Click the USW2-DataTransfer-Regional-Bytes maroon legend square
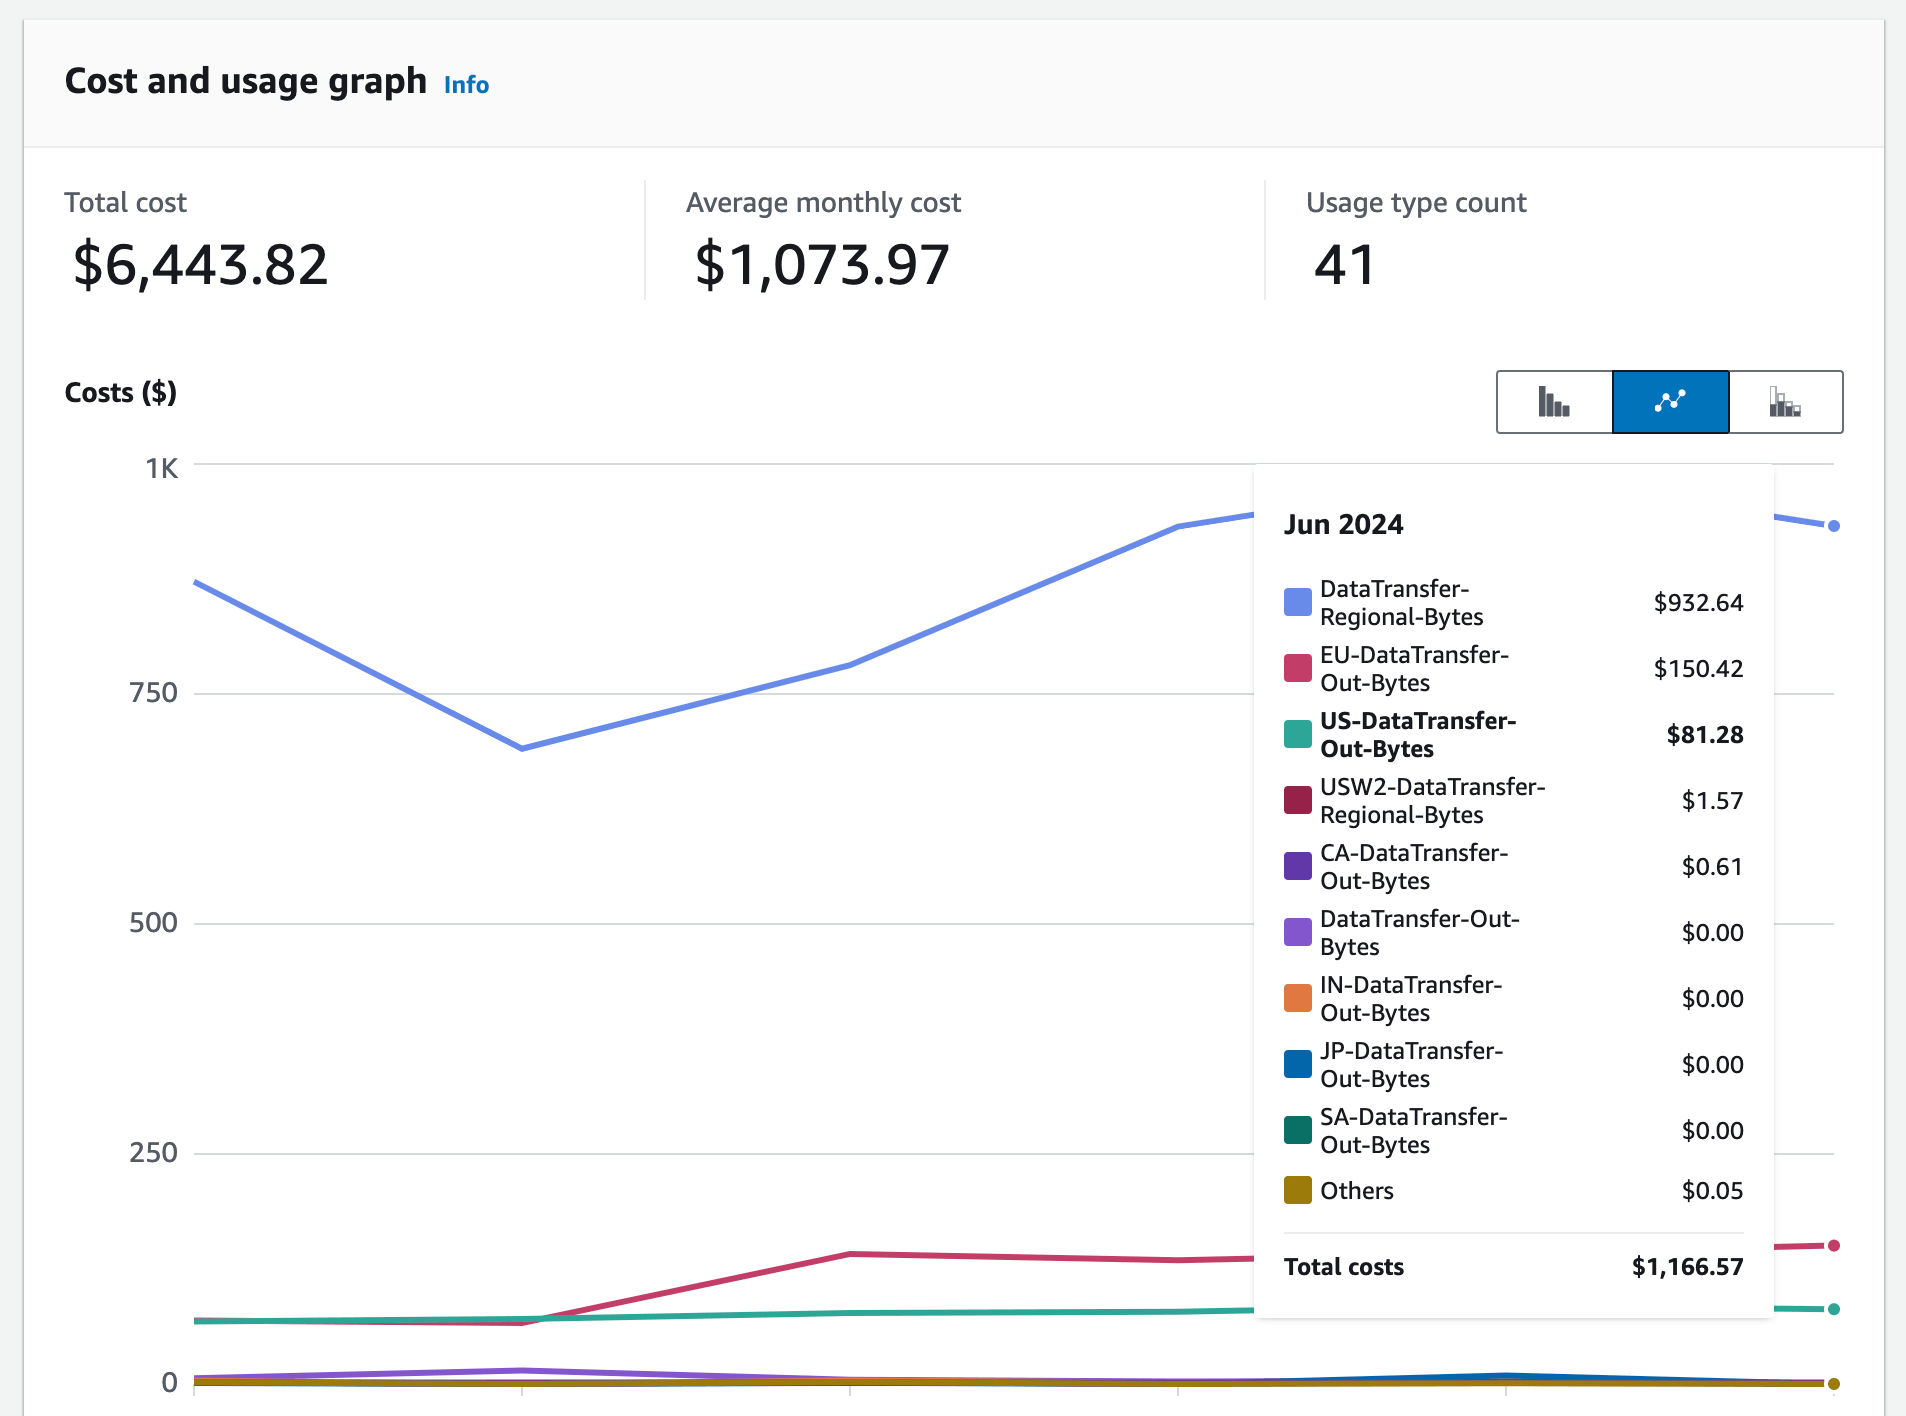 tap(1297, 800)
